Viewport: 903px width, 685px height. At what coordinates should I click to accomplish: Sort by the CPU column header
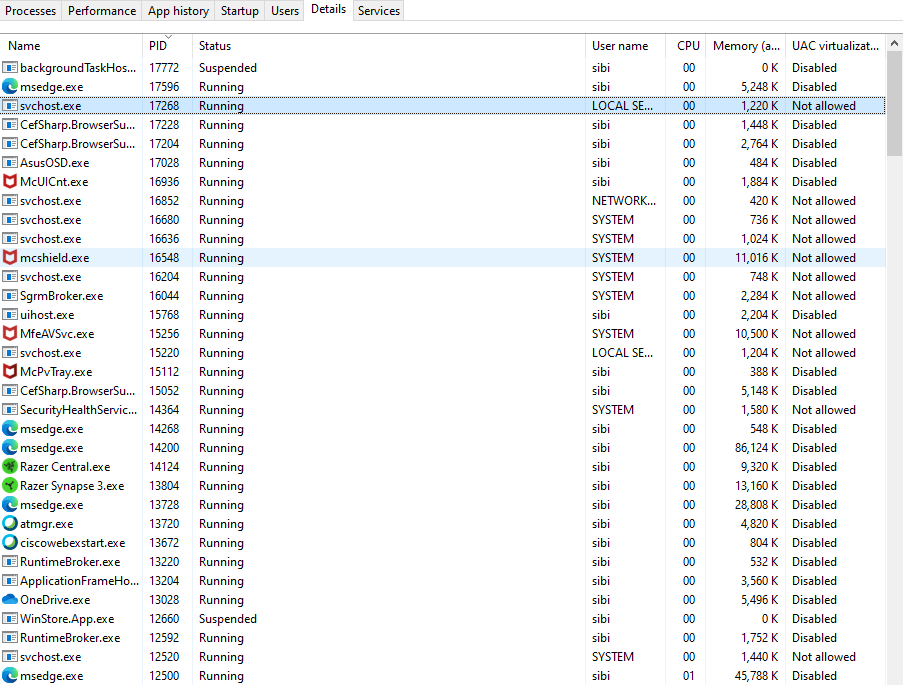[x=686, y=46]
